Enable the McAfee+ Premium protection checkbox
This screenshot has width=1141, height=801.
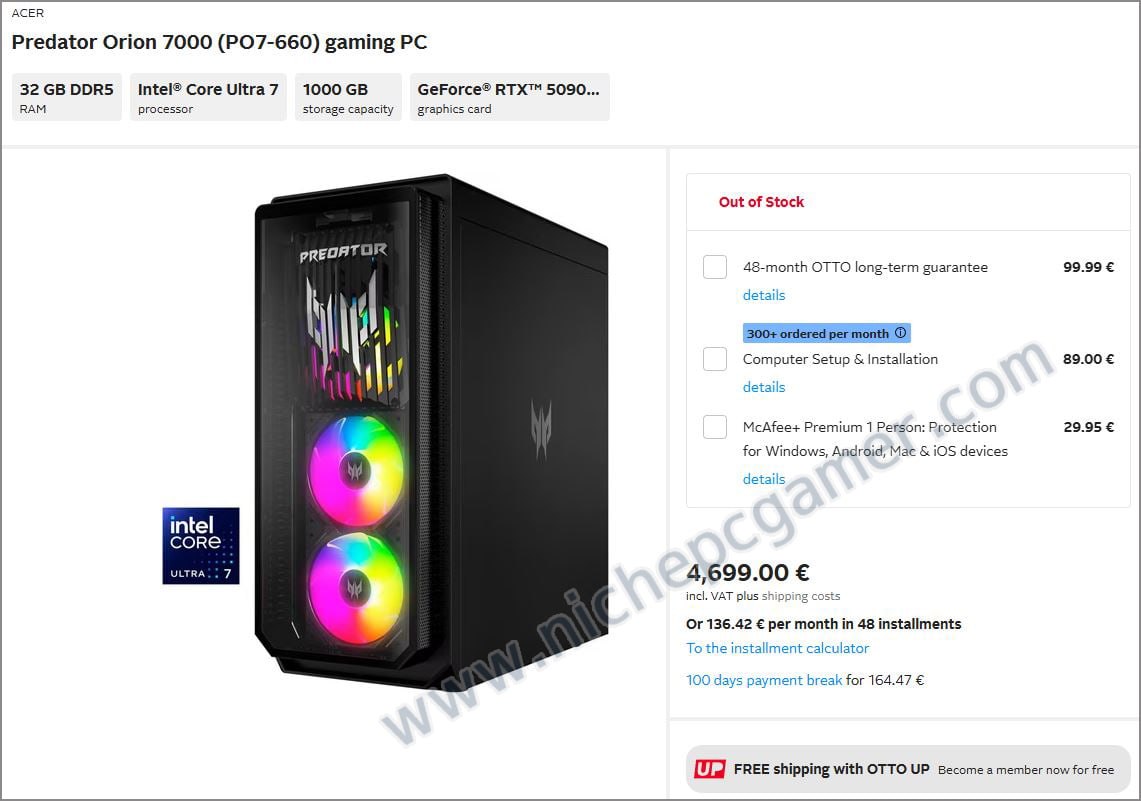[715, 427]
